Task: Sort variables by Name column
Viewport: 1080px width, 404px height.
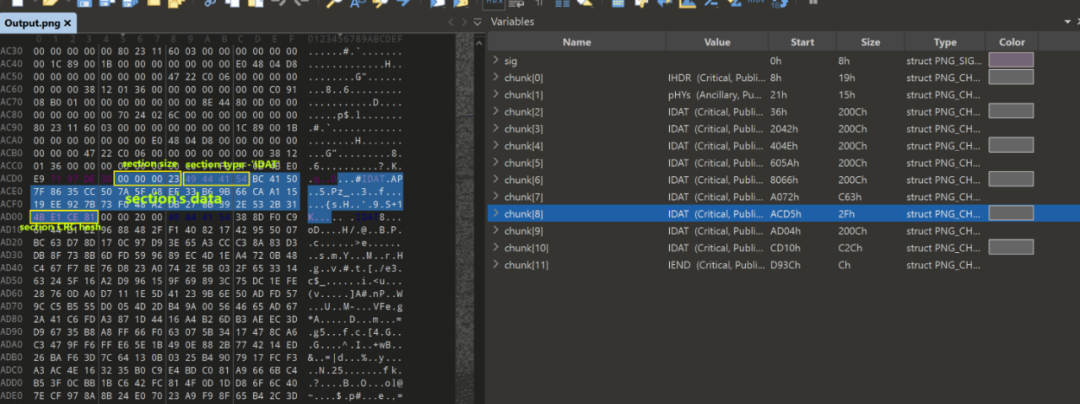Action: click(x=577, y=42)
